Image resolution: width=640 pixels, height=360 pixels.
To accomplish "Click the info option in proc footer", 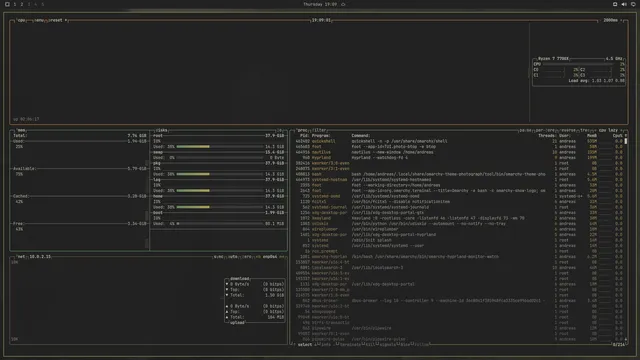I will tap(326, 345).
